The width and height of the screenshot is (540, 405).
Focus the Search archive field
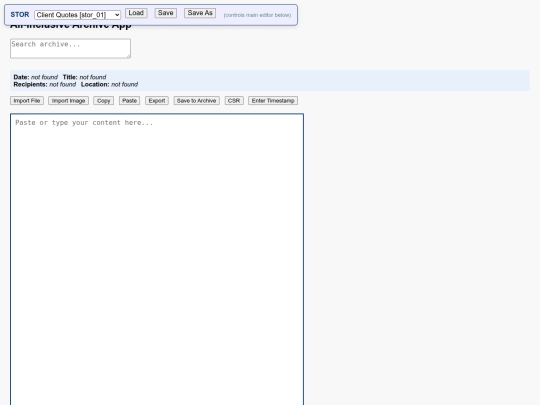(70, 49)
